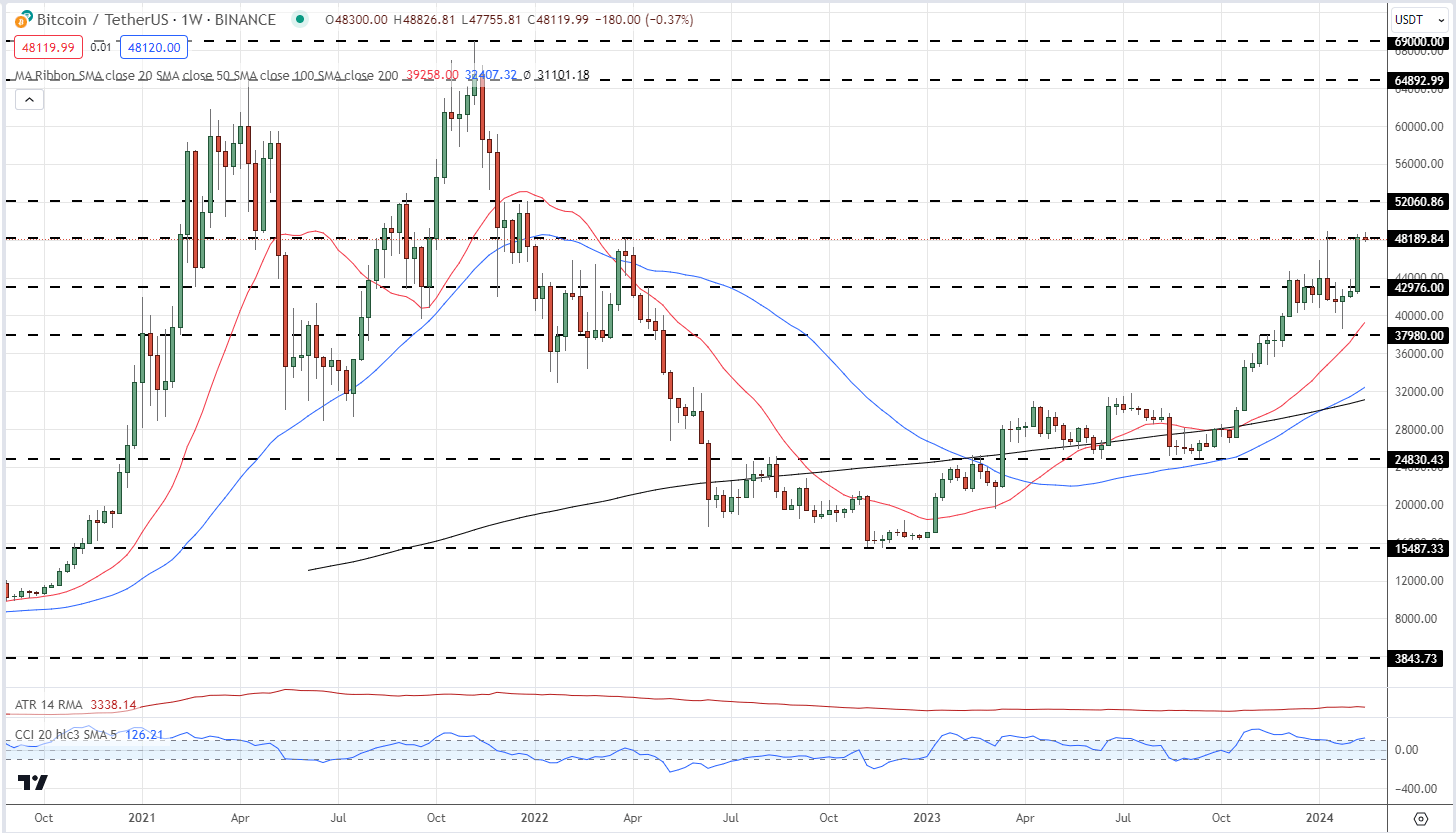Viewport: 1456px width, 833px height.
Task: Click the green market status dot
Action: point(300,19)
